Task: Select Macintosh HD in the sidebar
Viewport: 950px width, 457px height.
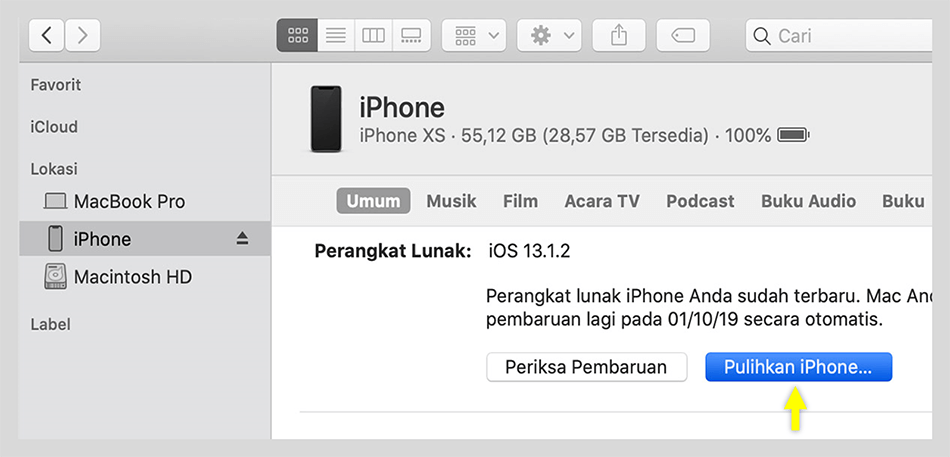Action: pyautogui.click(x=144, y=277)
